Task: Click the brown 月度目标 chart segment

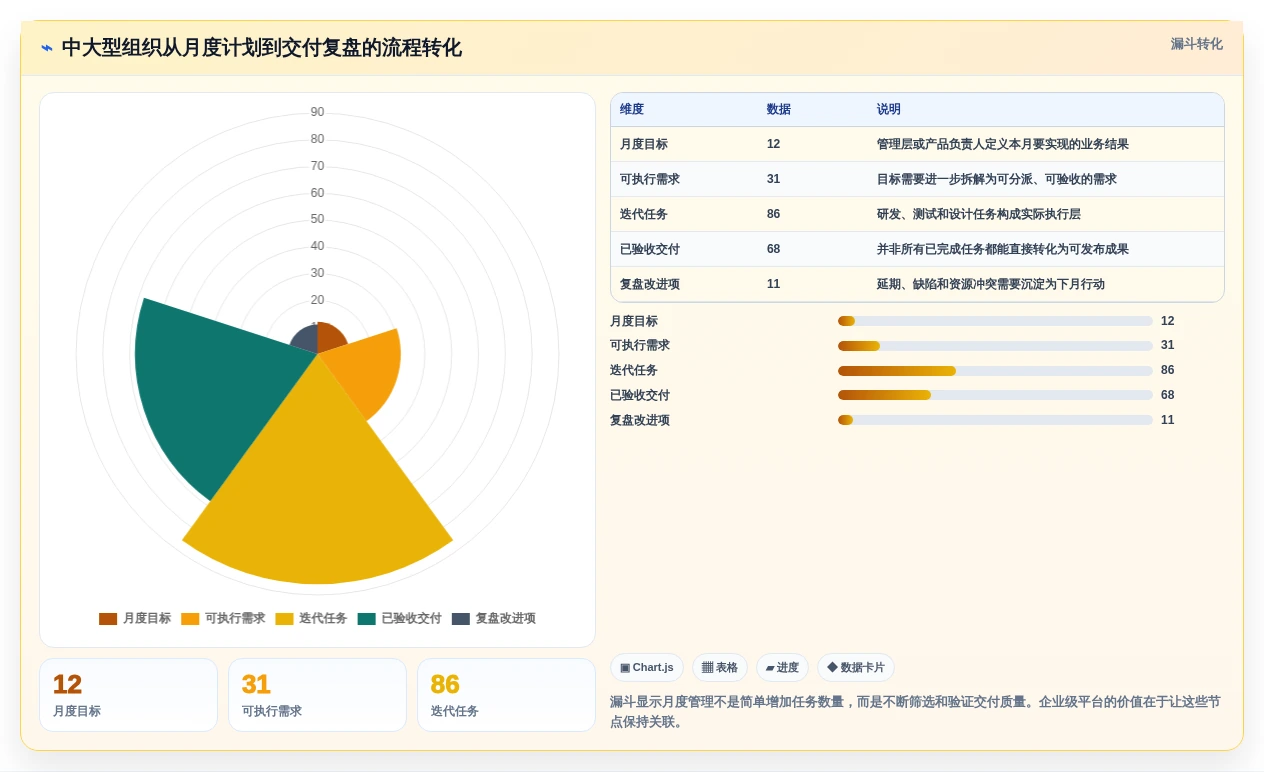Action: tap(330, 338)
